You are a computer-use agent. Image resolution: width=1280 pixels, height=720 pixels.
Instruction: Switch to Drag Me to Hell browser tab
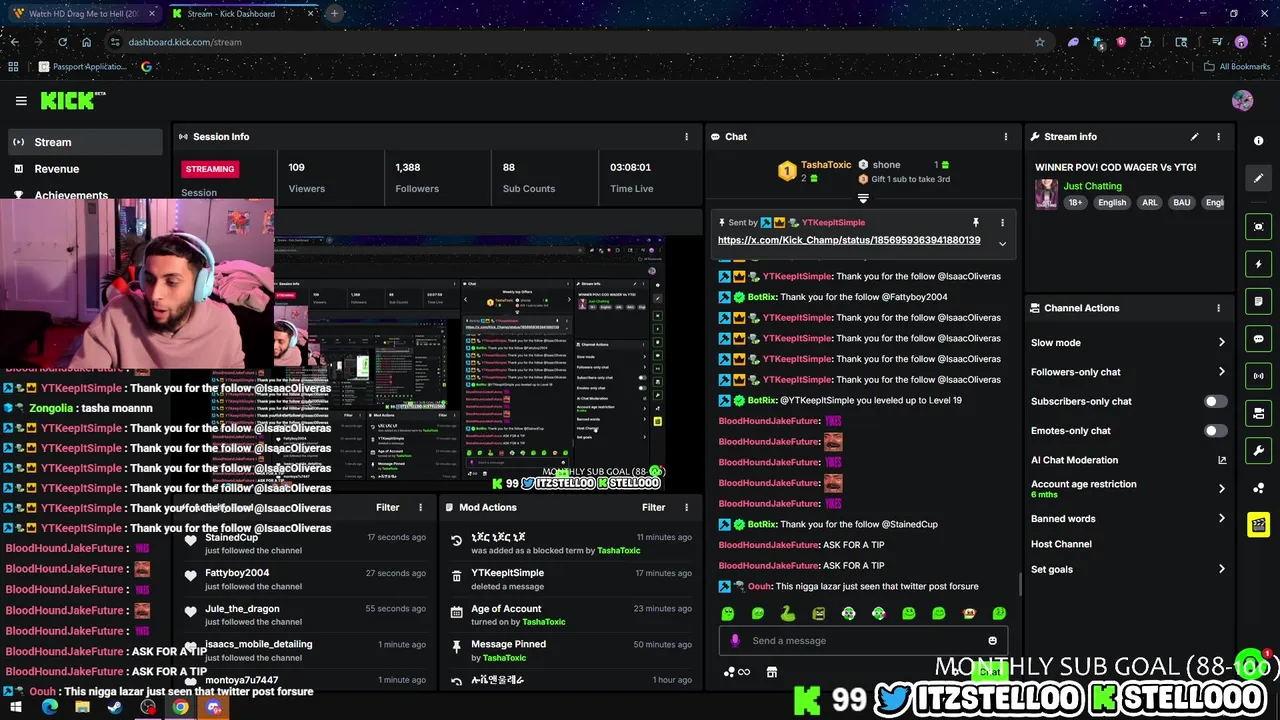point(83,14)
